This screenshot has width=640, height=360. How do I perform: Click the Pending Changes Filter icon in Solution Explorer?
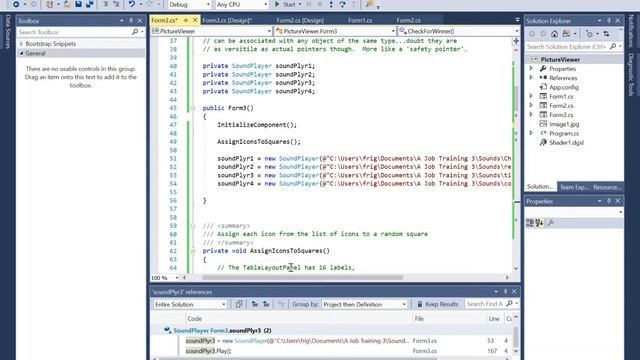(589, 34)
